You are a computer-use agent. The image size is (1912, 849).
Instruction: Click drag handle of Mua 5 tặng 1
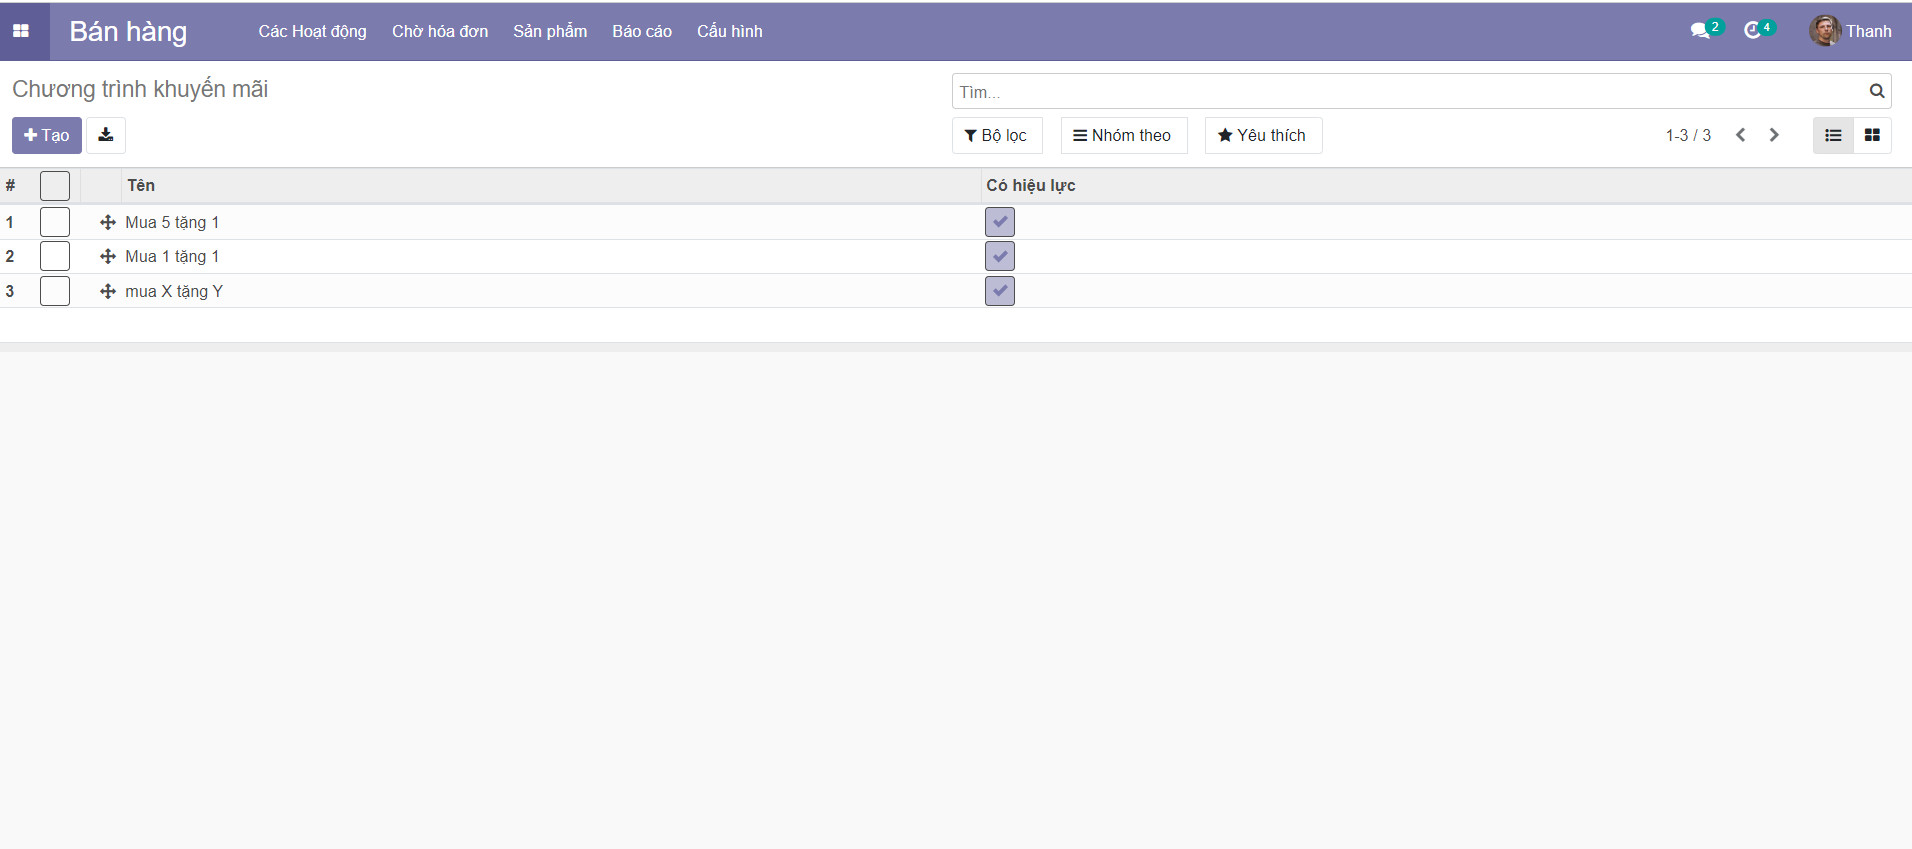click(x=108, y=222)
